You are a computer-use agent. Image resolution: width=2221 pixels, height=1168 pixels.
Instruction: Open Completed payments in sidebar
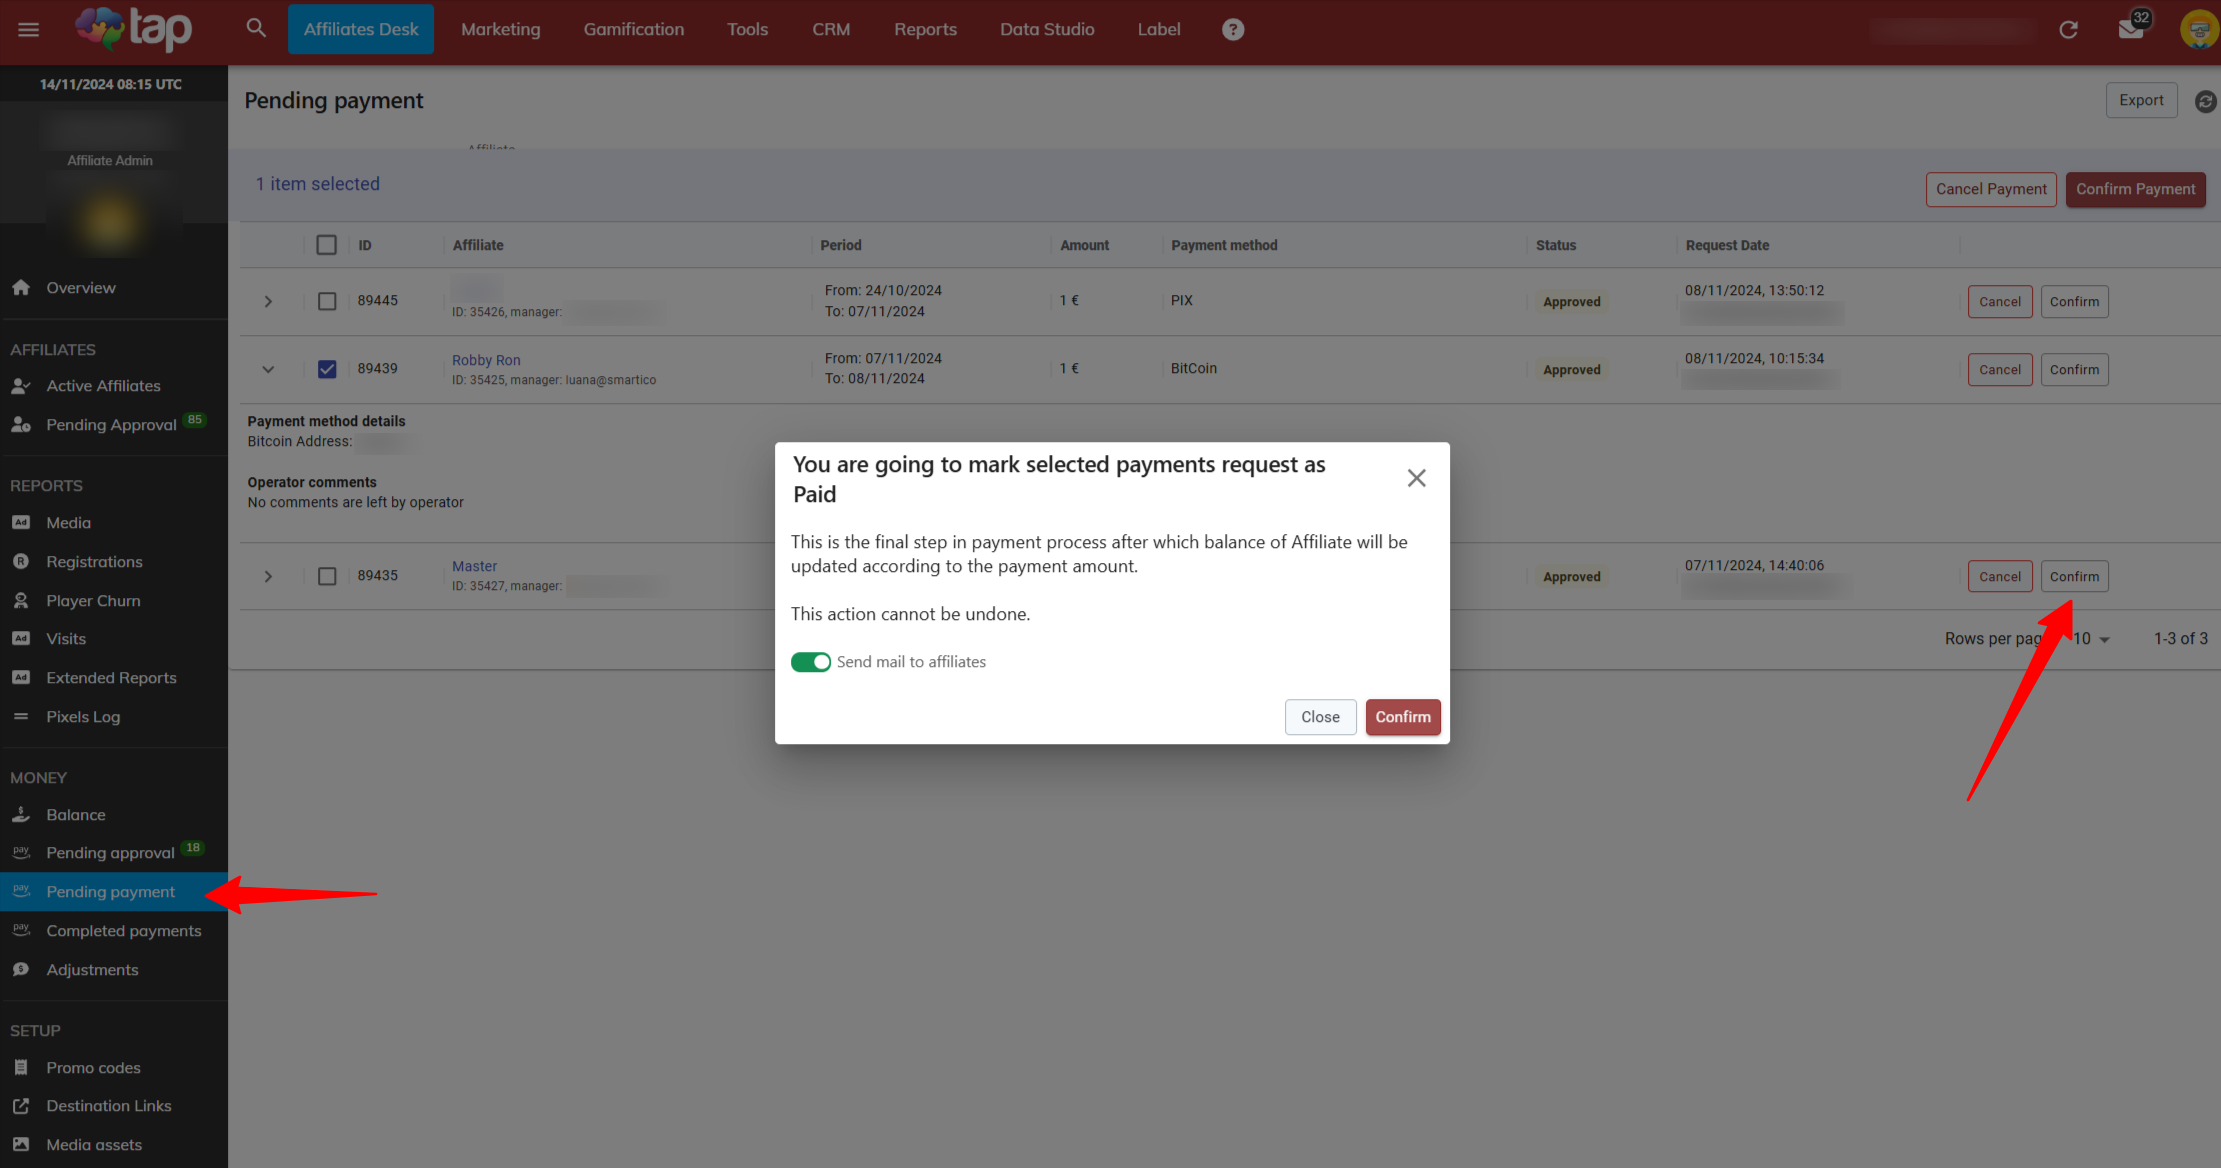[124, 931]
